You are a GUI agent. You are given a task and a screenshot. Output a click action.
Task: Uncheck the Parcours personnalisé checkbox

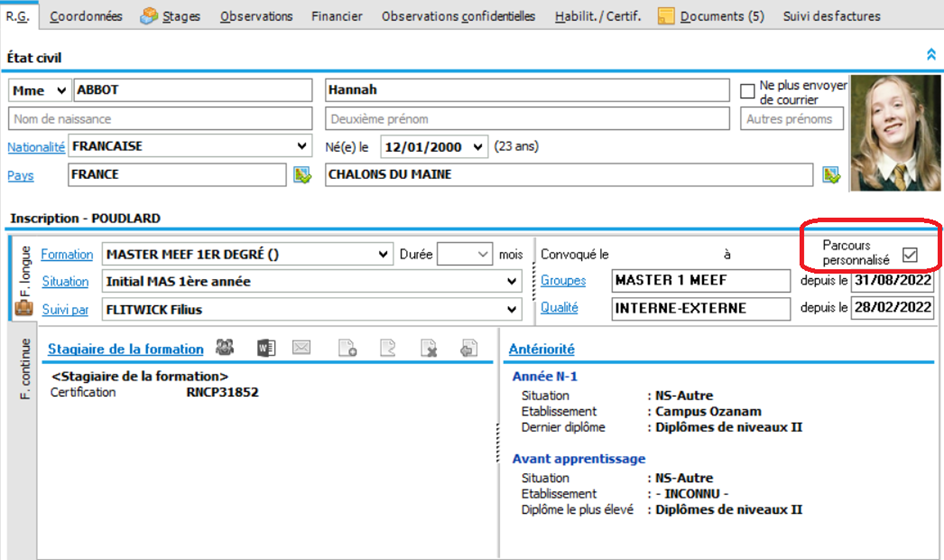pyautogui.click(x=910, y=254)
